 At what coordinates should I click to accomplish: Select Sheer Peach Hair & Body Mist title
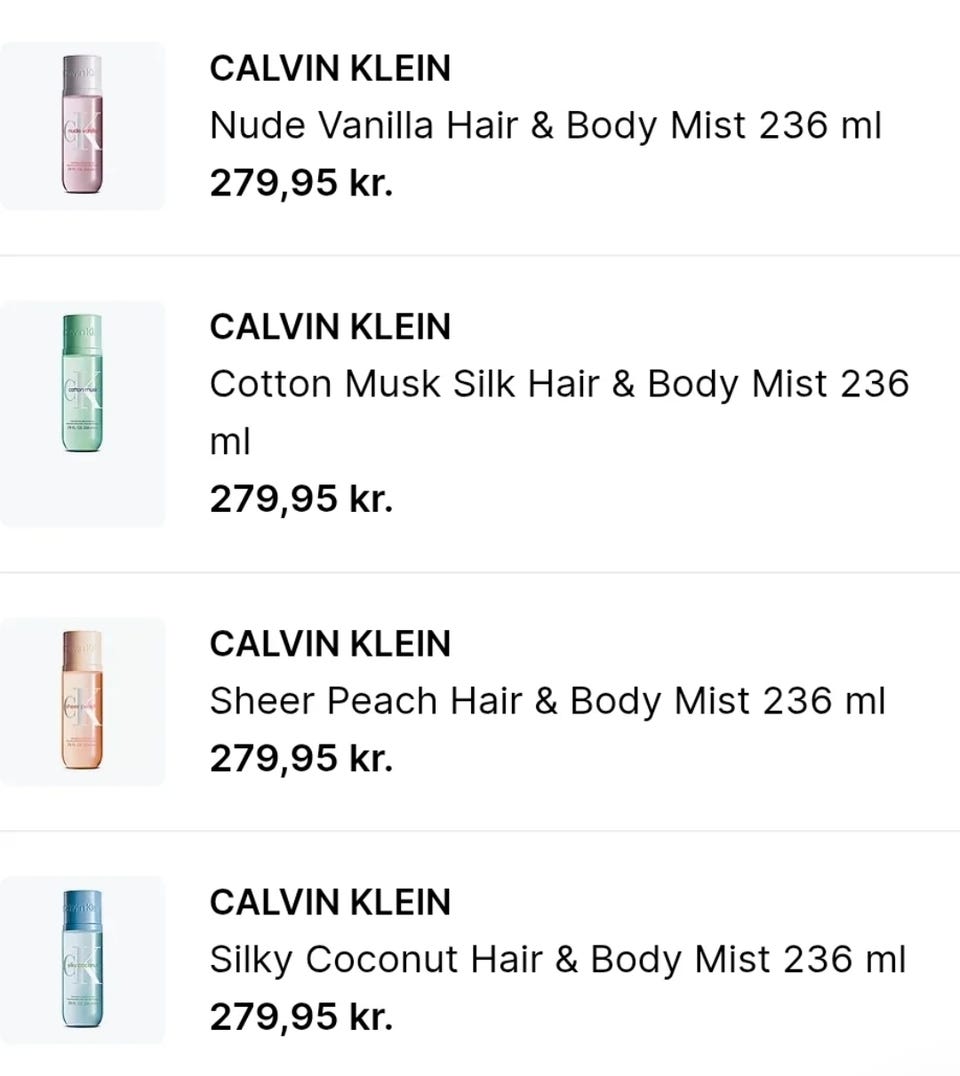(x=548, y=701)
